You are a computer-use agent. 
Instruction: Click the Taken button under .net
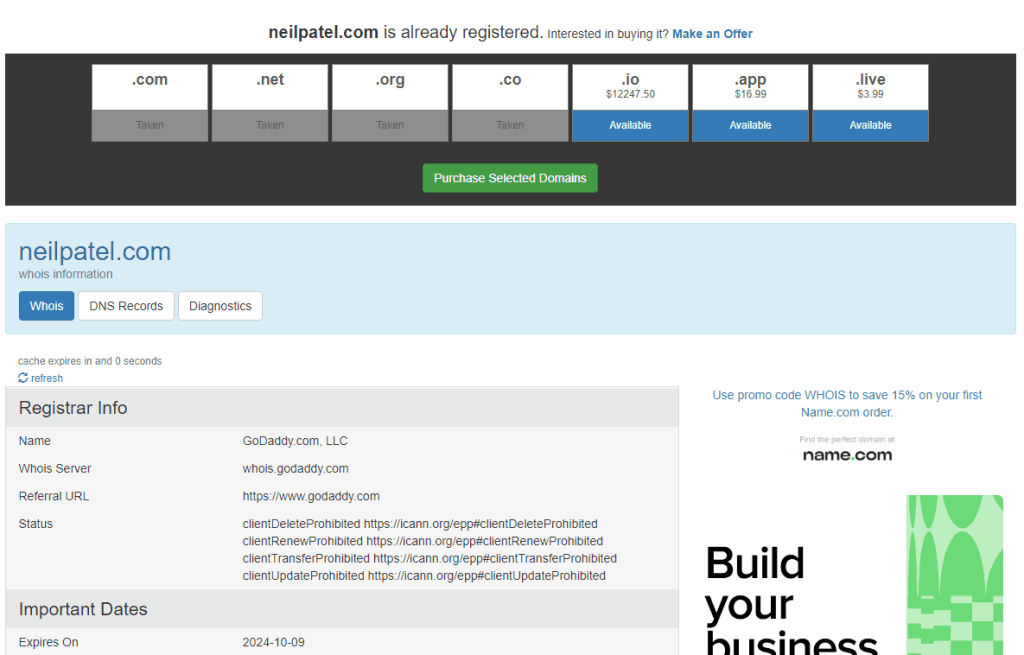[270, 125]
